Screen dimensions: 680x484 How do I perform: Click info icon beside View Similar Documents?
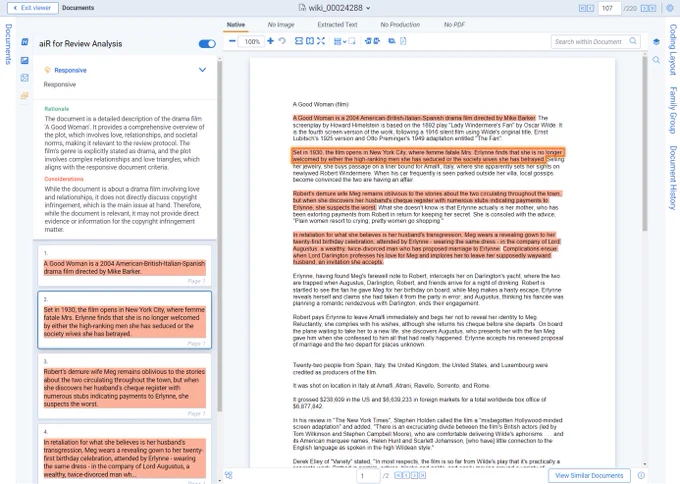tap(641, 475)
